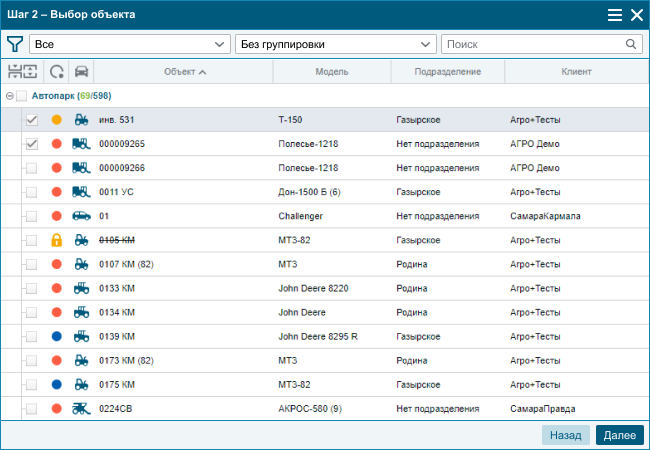Click the collapse-all rows icon in header

(14, 72)
